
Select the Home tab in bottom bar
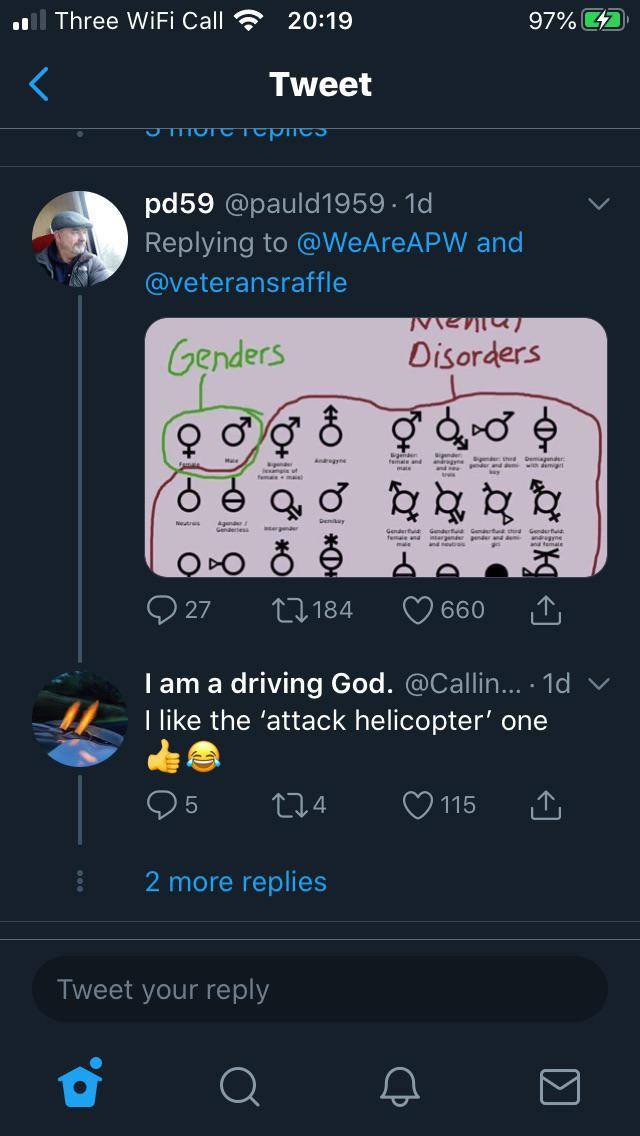point(82,1089)
